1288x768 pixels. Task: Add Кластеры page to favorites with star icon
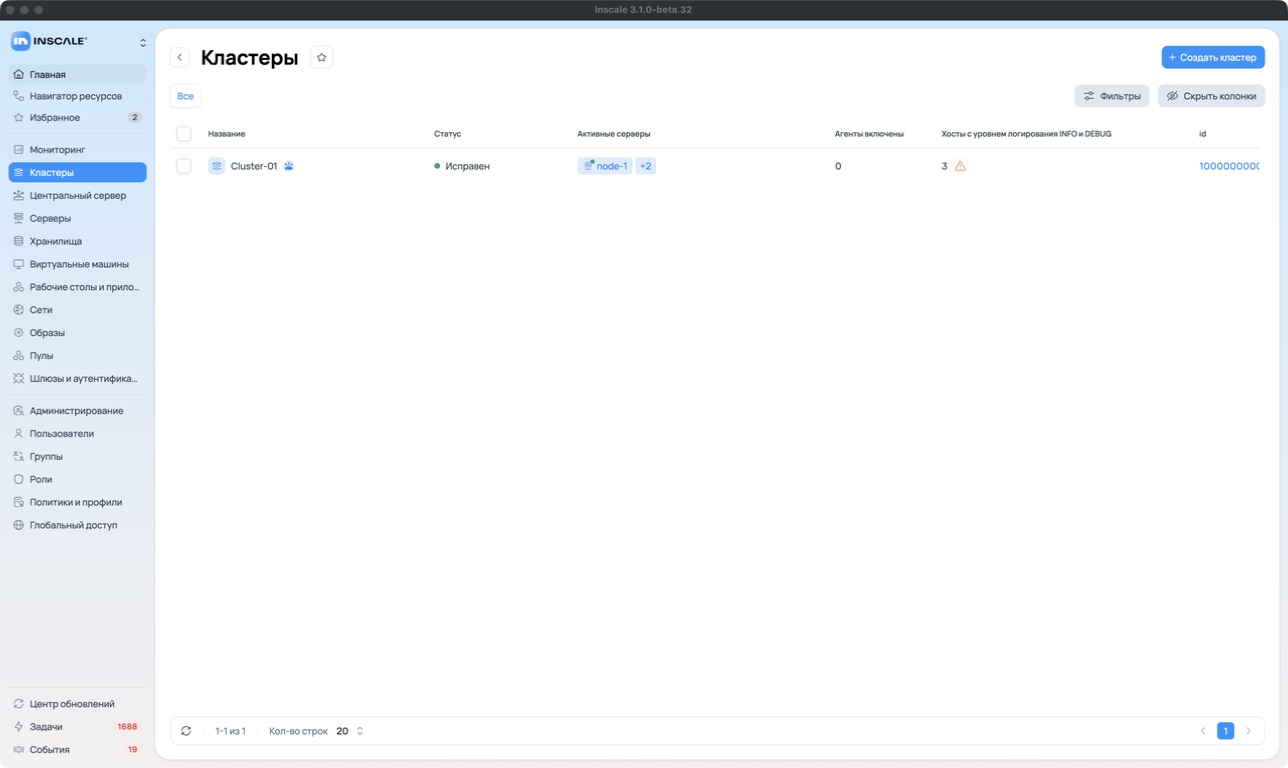pos(321,58)
